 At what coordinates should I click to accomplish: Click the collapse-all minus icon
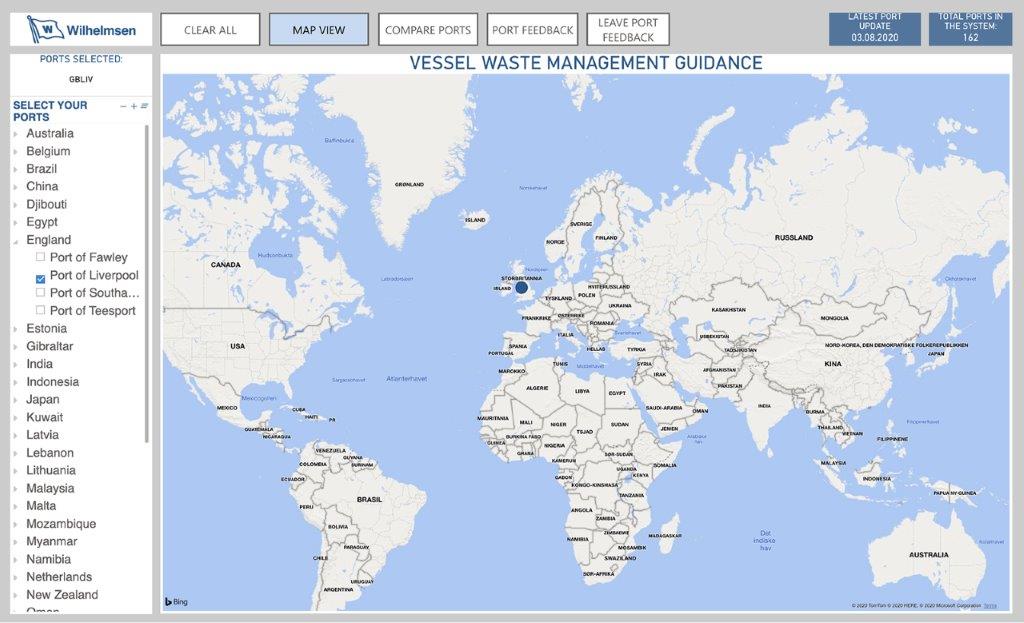click(123, 106)
